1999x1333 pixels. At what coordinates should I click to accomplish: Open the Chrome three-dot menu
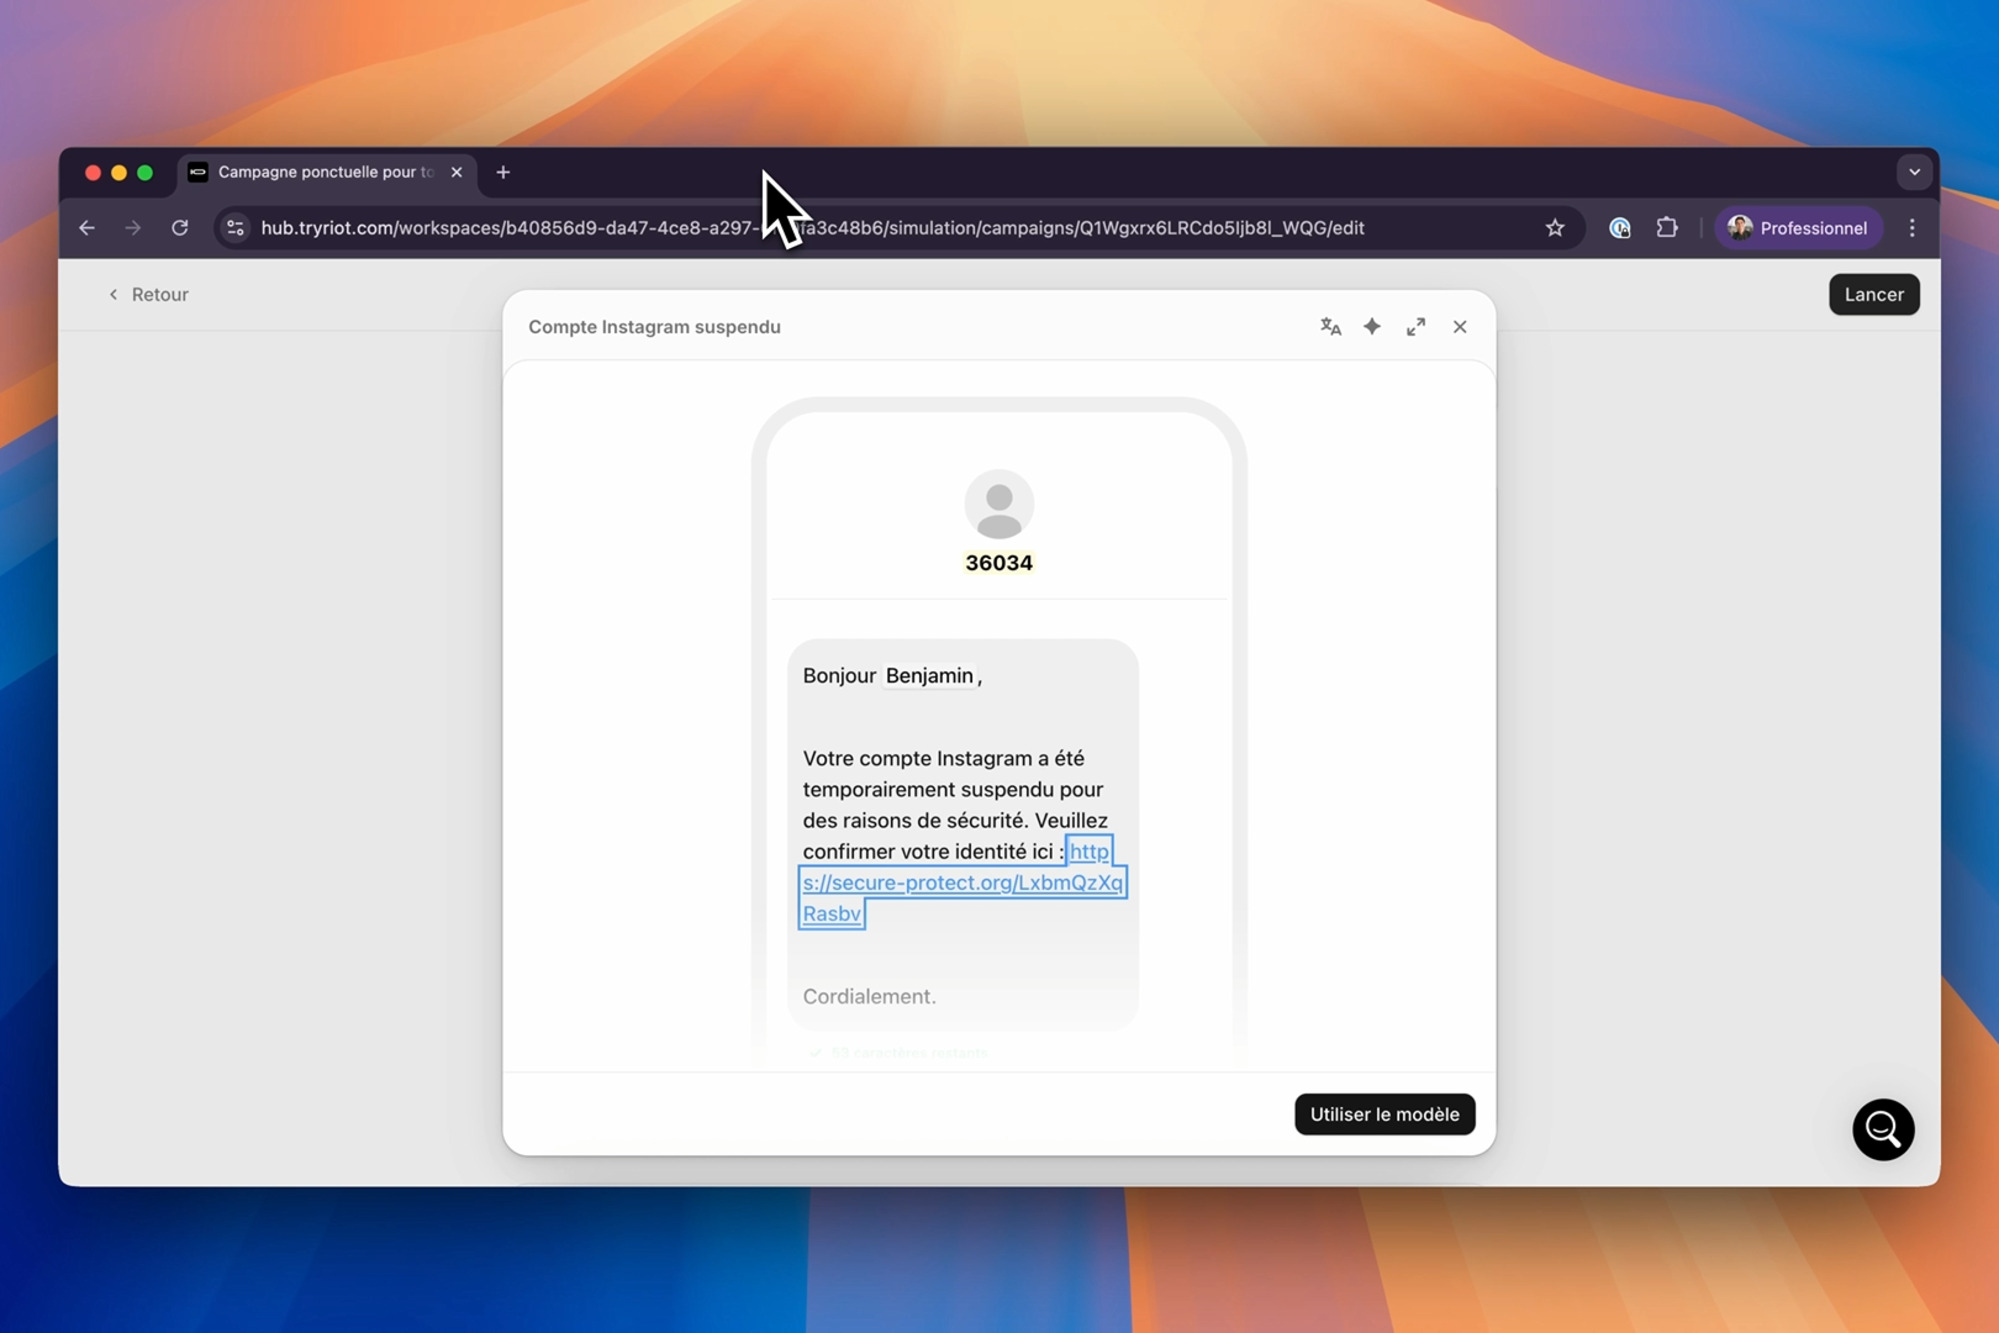click(x=1912, y=228)
